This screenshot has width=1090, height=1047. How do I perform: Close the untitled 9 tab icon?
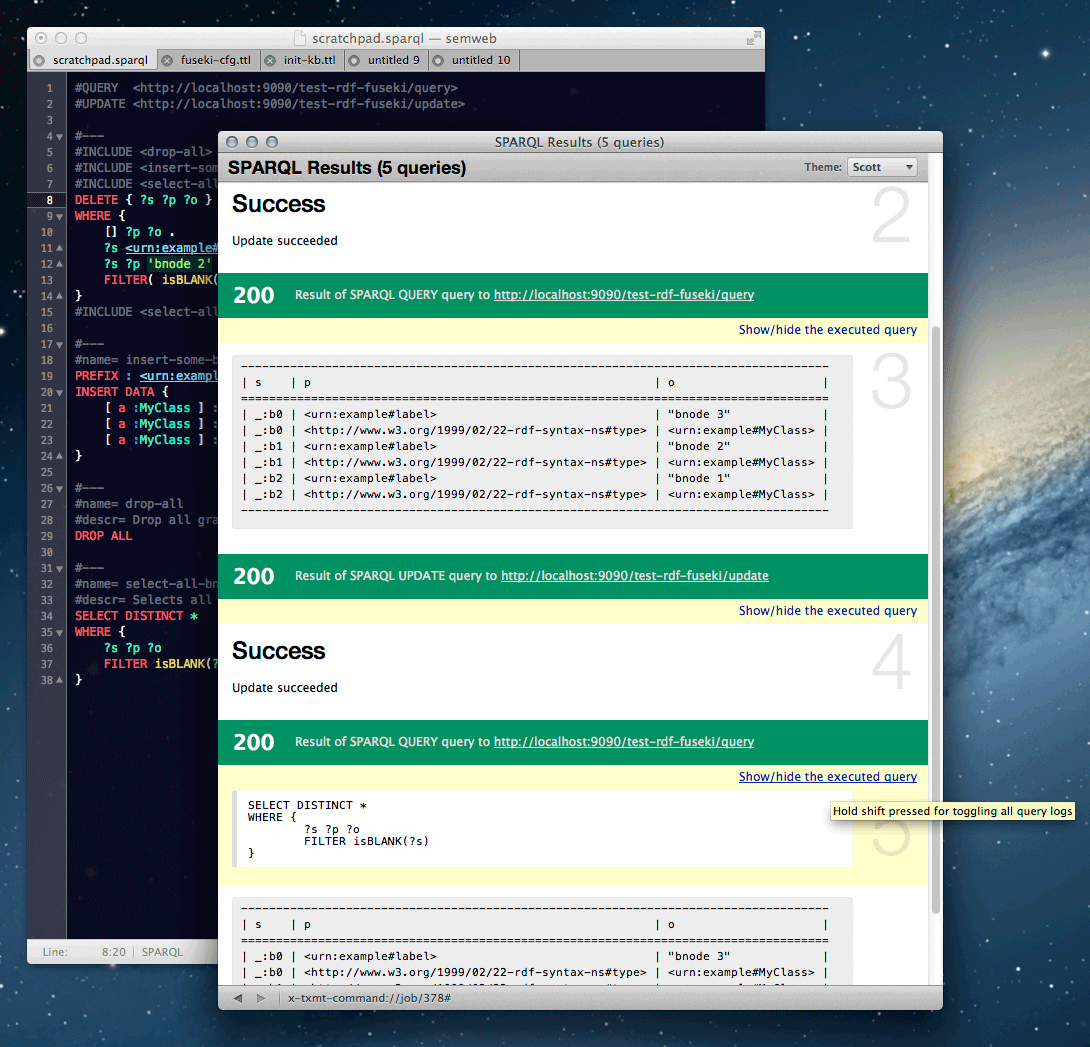pos(354,60)
